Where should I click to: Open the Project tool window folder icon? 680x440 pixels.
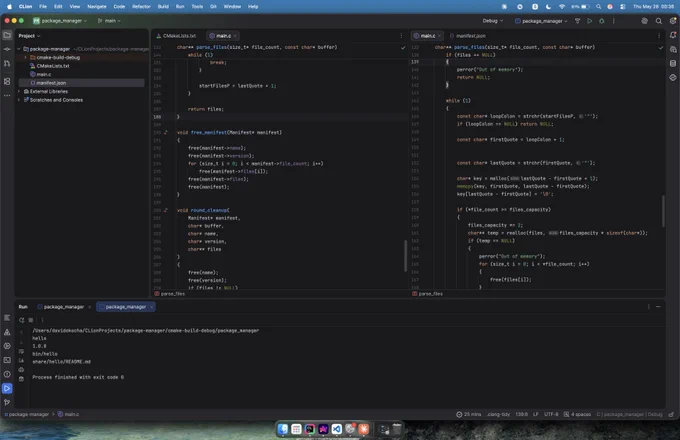tap(7, 35)
